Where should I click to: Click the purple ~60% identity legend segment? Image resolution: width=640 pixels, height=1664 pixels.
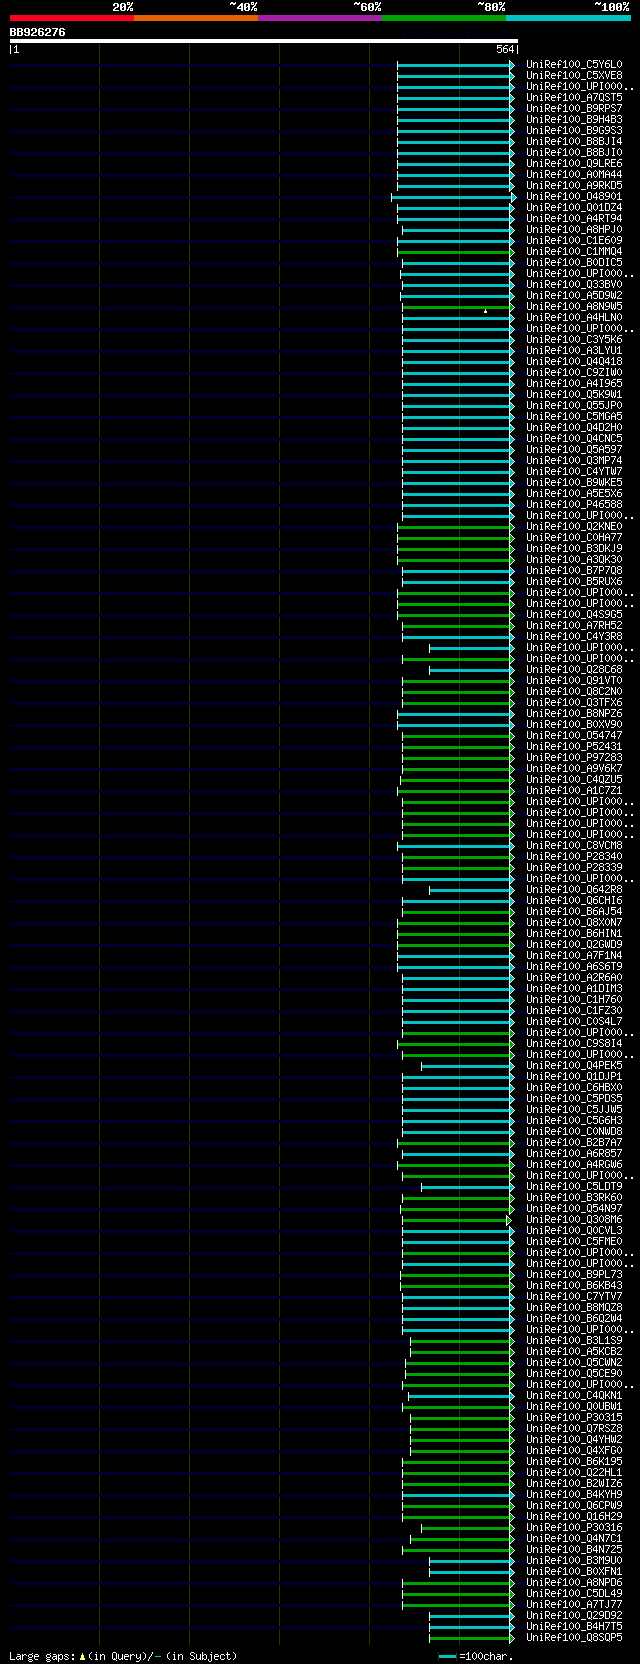[x=320, y=18]
